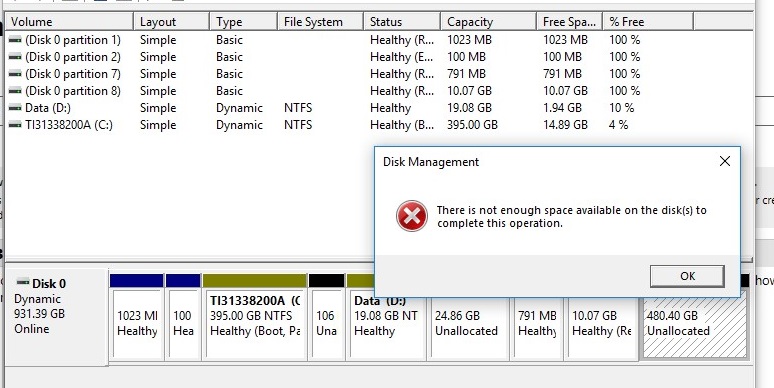The height and width of the screenshot is (388, 774).
Task: Select the (Disk 0 partition 2) volume row
Action: pyautogui.click(x=379, y=57)
